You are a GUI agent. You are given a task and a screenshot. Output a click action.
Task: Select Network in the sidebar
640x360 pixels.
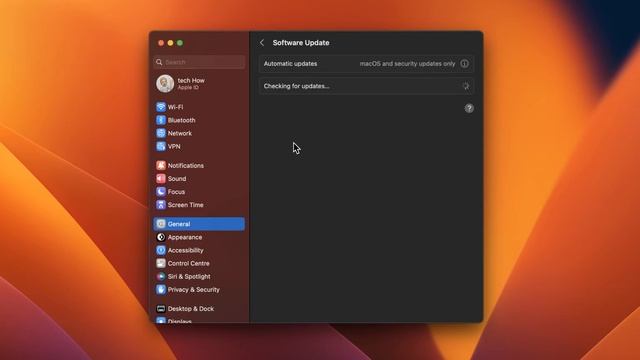(180, 133)
